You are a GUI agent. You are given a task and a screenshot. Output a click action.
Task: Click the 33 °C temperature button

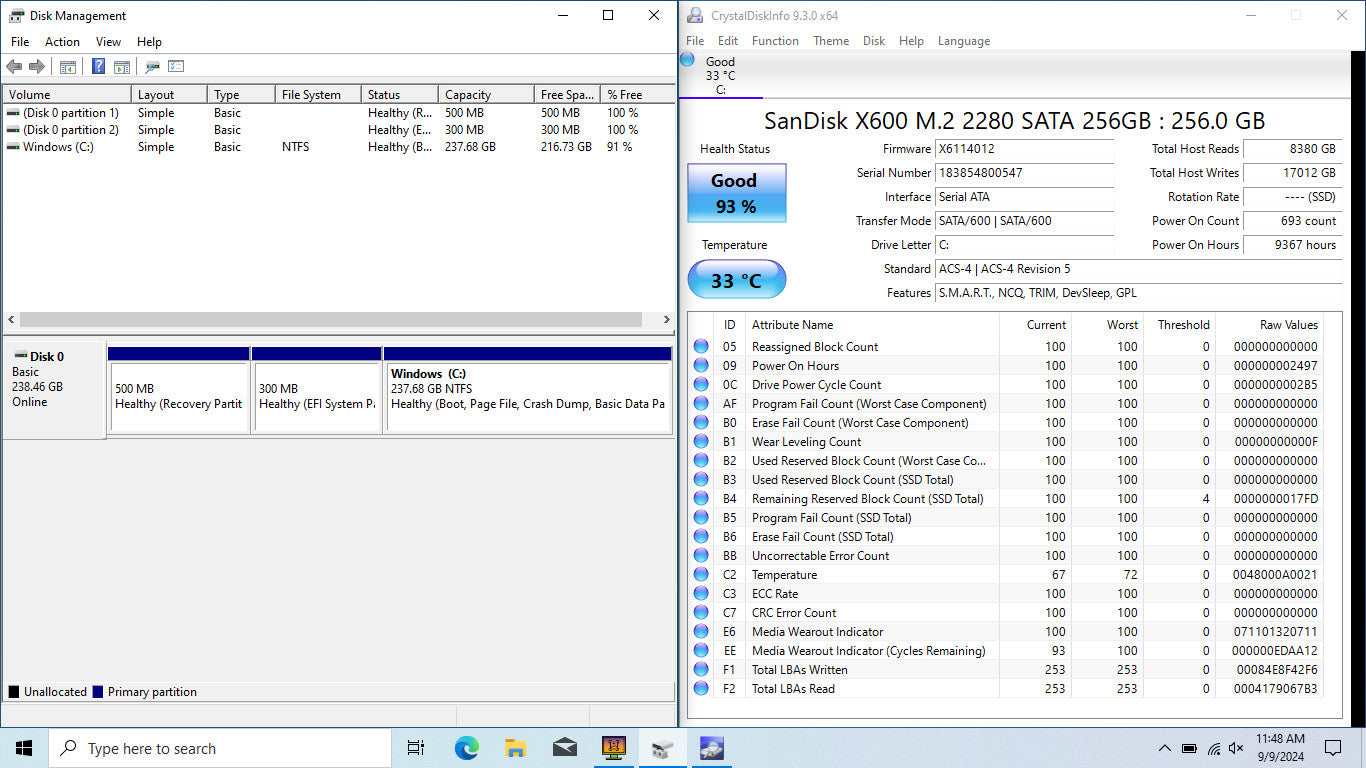point(736,280)
